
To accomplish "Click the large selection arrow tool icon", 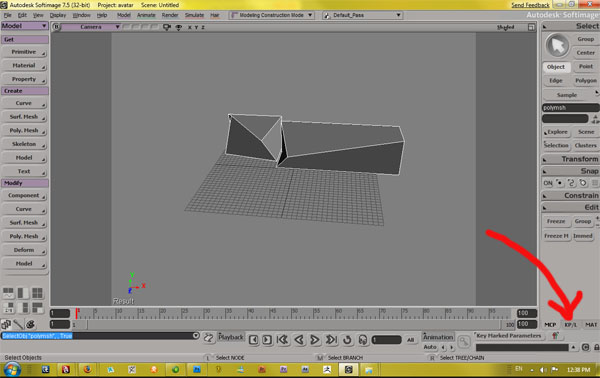I will click(557, 46).
